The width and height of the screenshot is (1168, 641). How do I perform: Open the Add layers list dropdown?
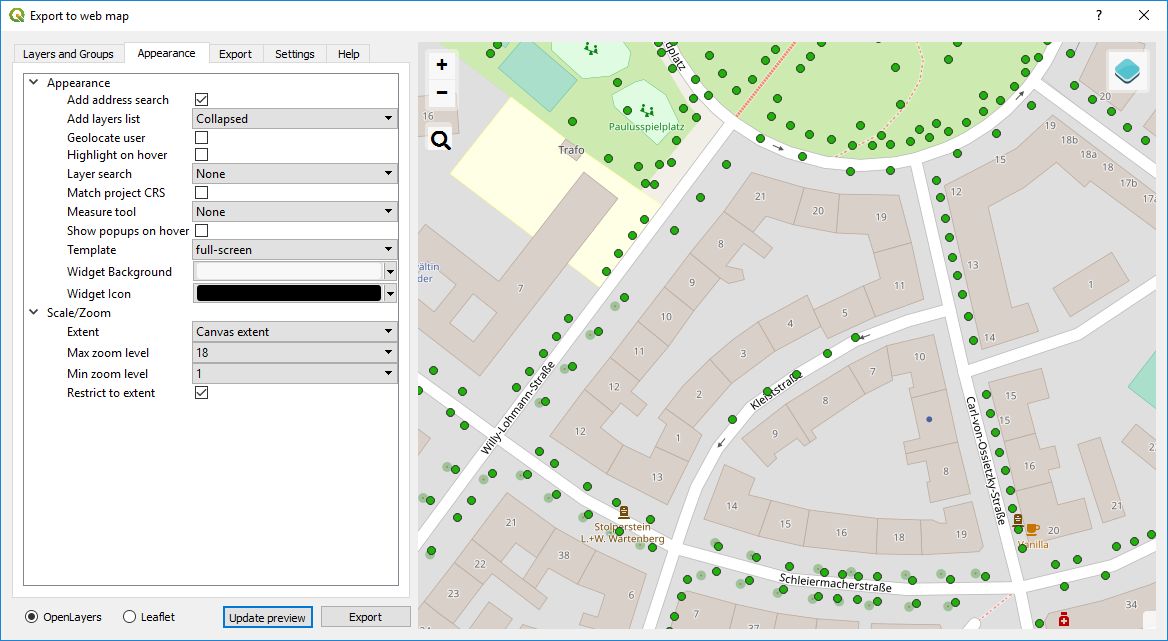tap(294, 119)
